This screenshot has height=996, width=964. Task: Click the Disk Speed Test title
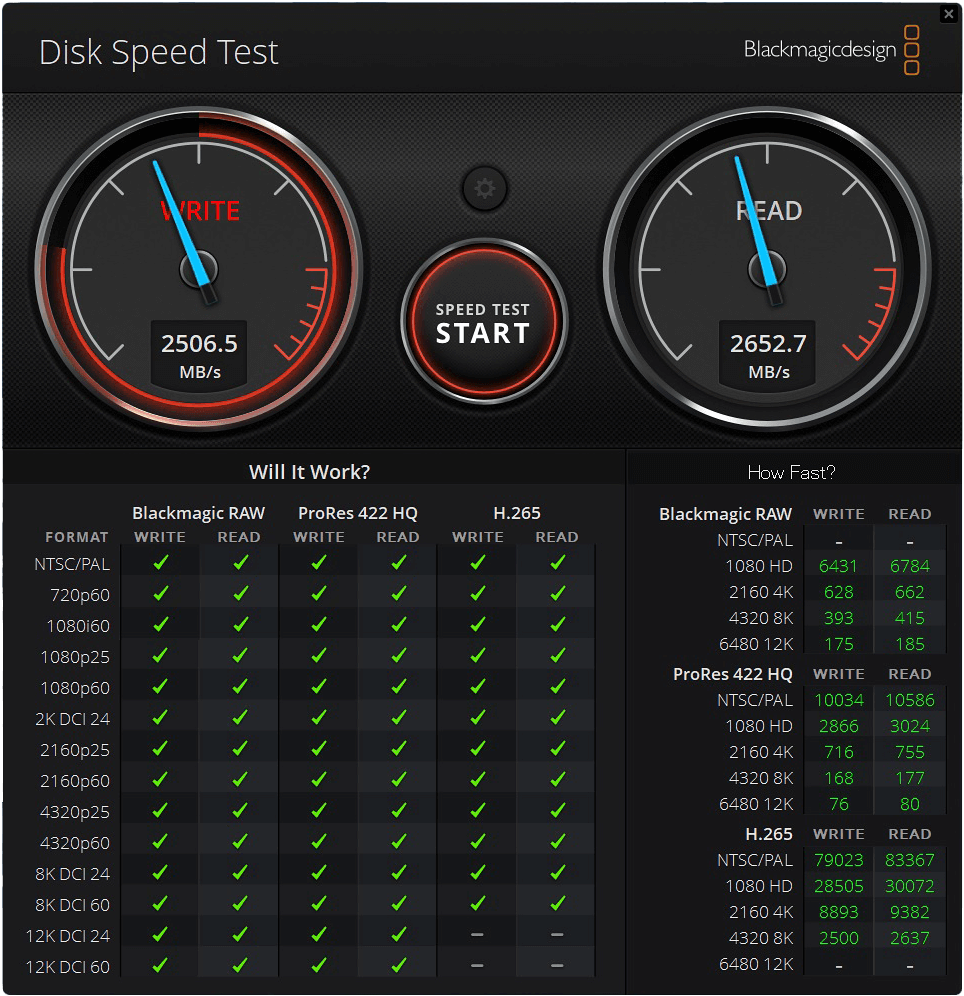(159, 52)
